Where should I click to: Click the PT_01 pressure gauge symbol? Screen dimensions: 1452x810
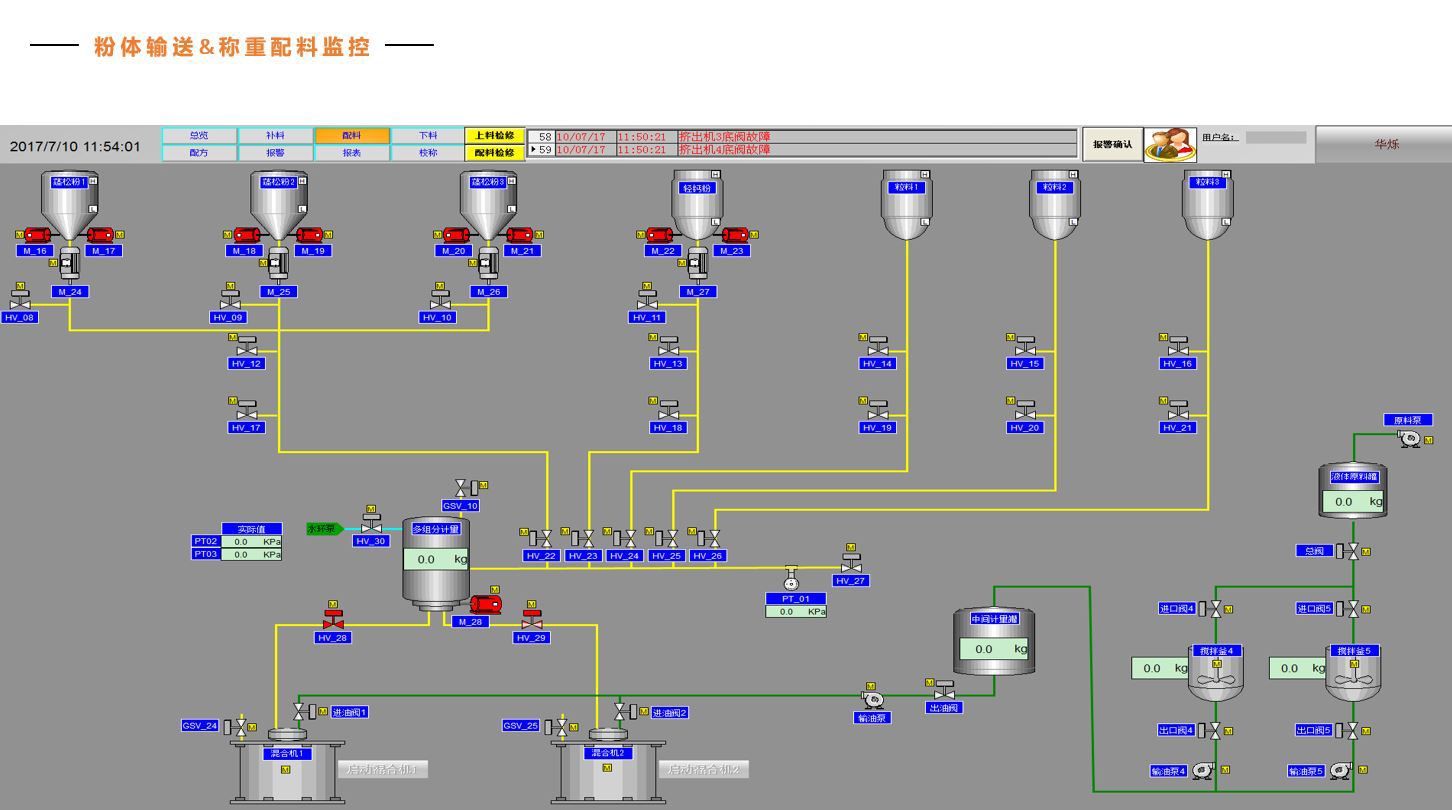791,579
